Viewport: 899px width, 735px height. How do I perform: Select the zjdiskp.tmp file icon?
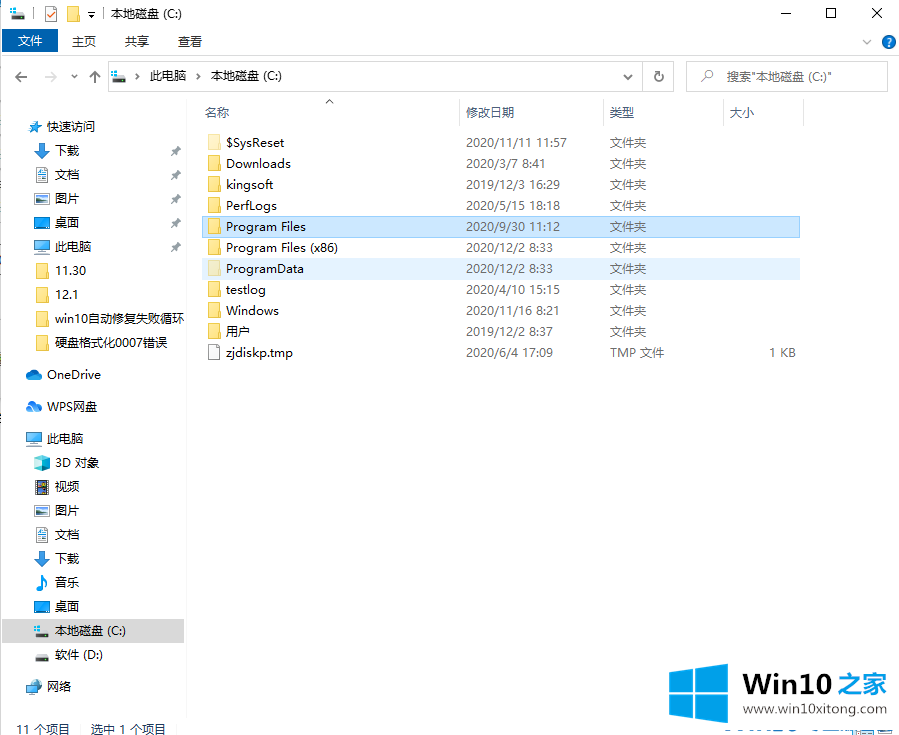214,353
